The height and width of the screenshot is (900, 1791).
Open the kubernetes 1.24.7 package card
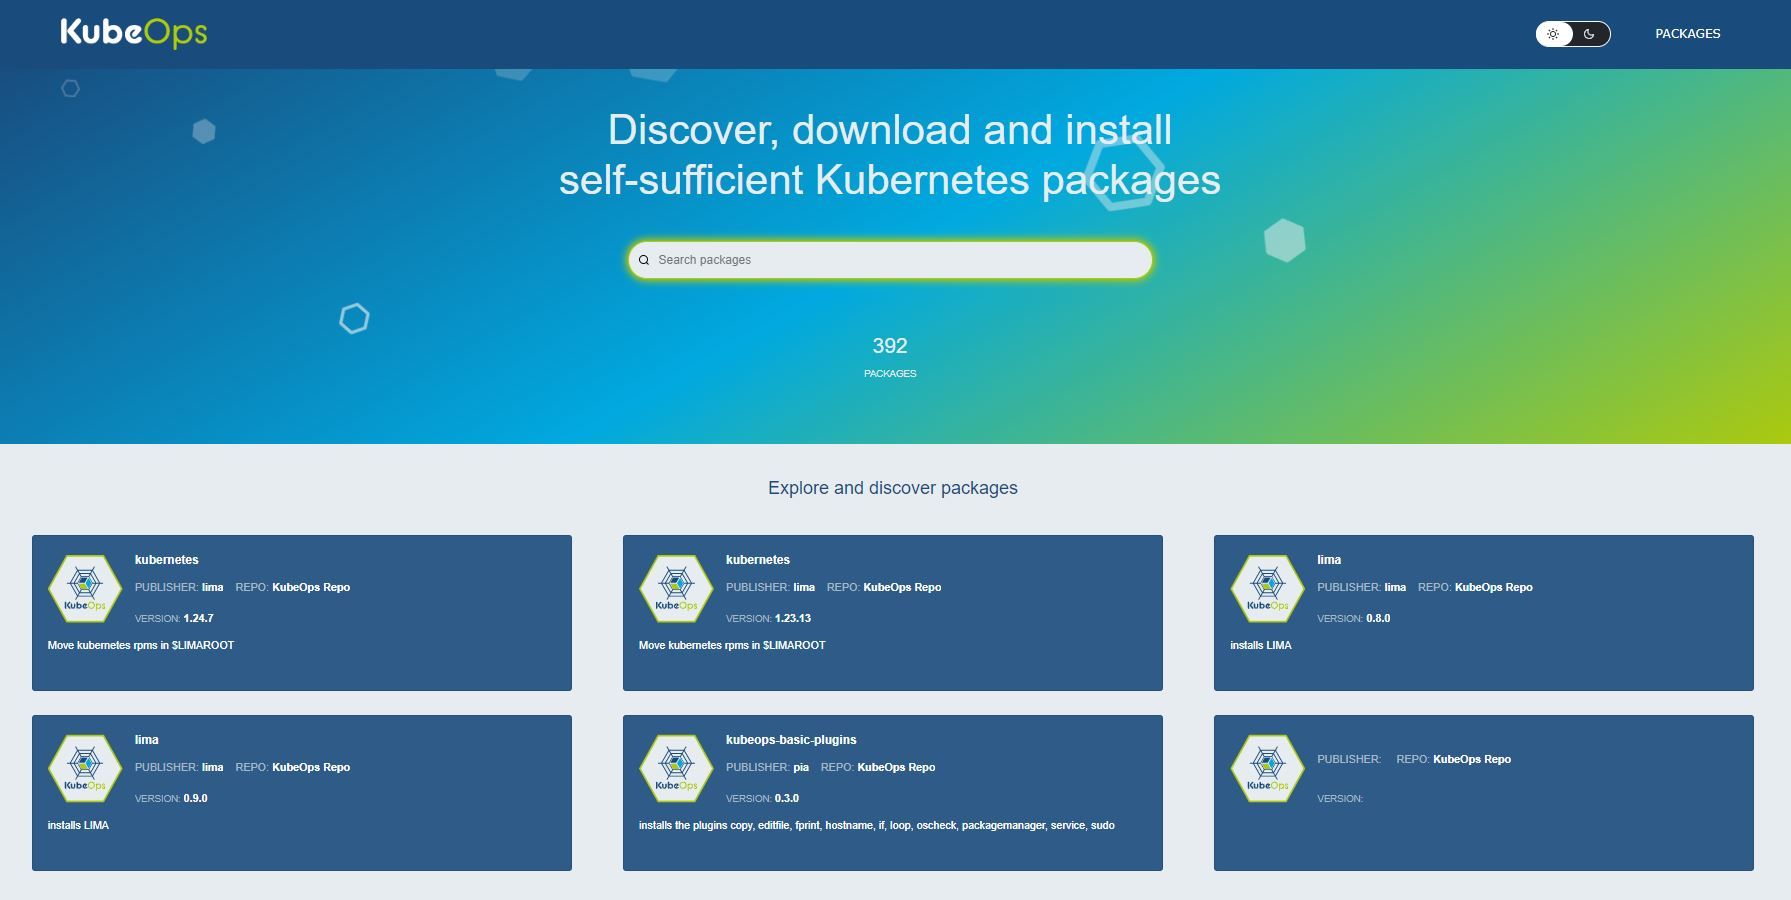point(302,613)
